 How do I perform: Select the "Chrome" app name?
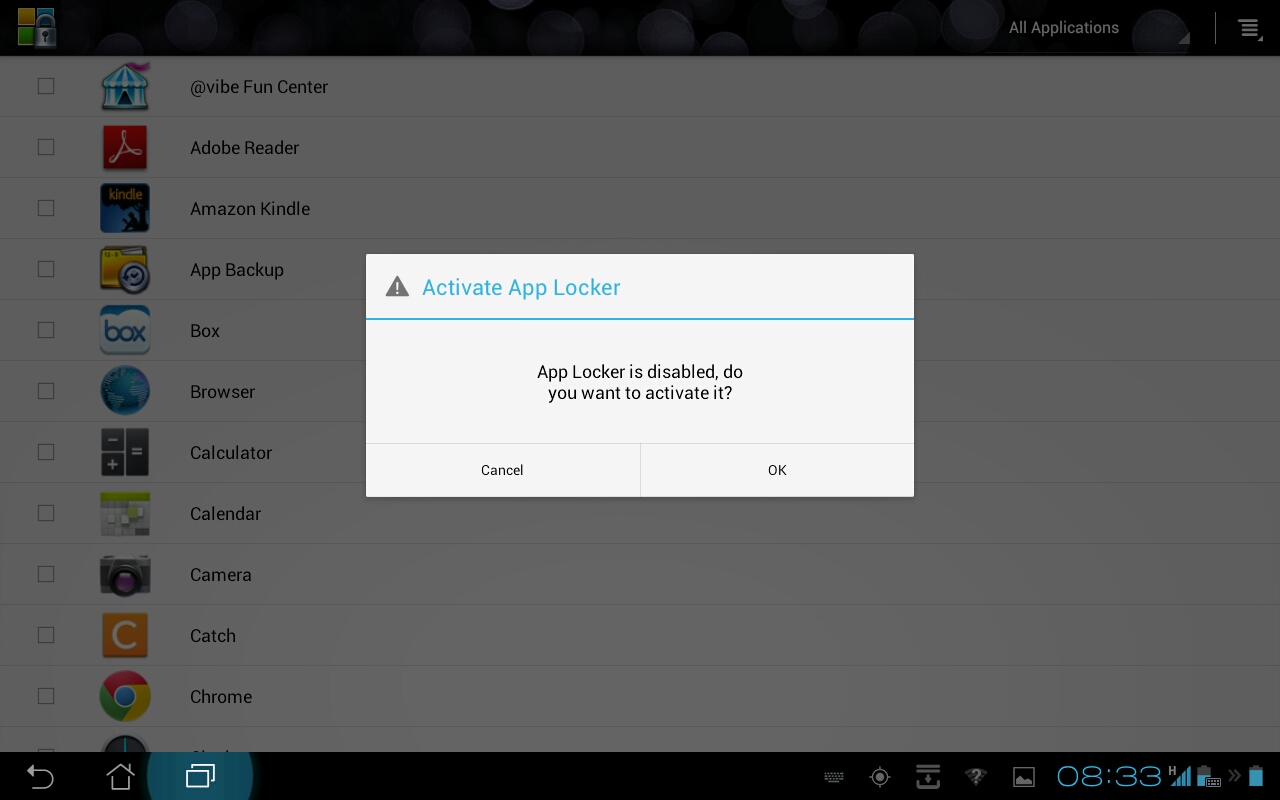(221, 697)
